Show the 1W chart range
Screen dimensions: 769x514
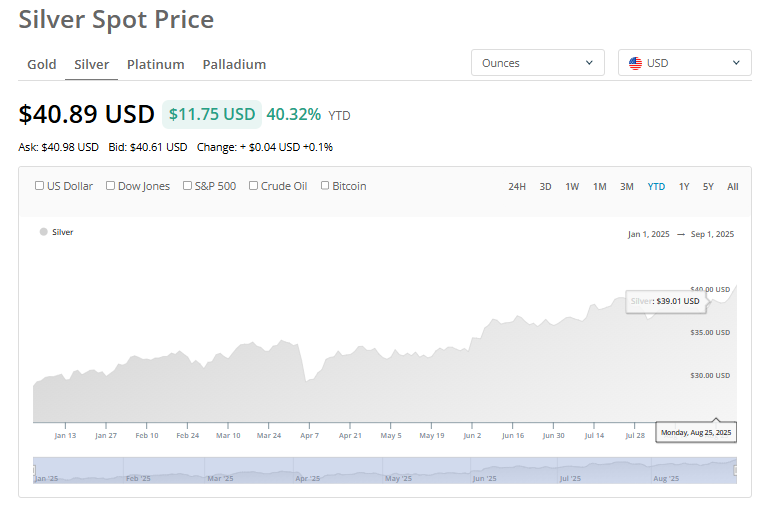point(572,187)
